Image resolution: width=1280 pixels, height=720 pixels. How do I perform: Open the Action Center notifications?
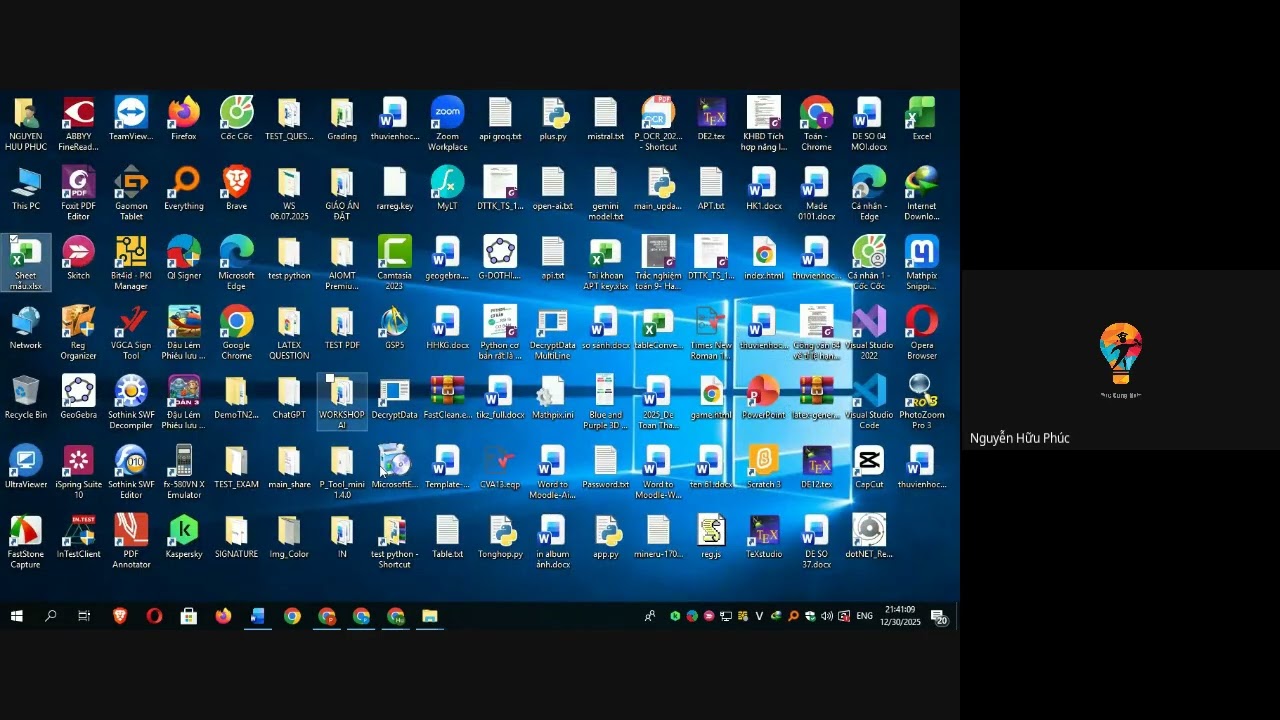point(940,617)
